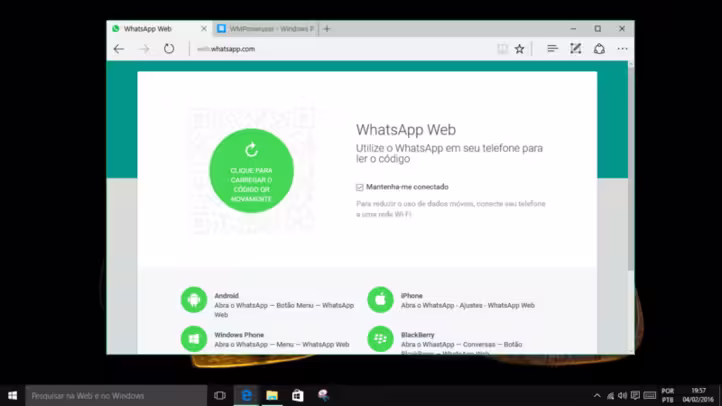Click the WhatsApp Web page heading

pos(406,130)
